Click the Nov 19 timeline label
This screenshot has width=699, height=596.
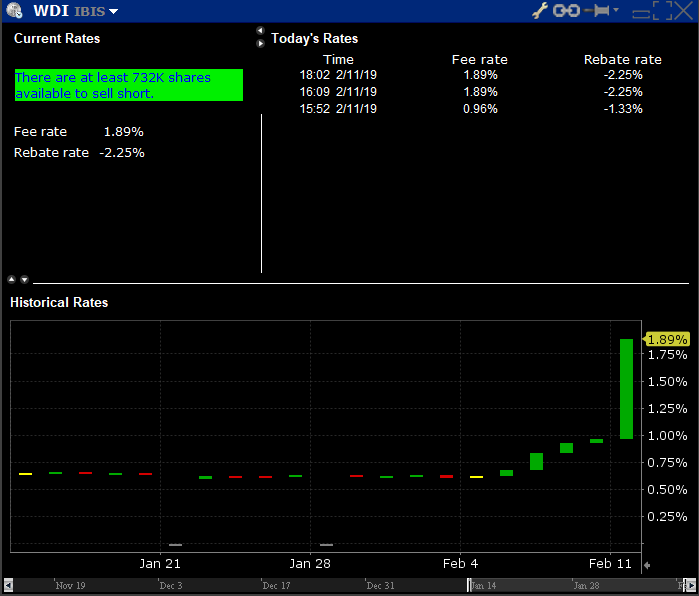(x=70, y=585)
